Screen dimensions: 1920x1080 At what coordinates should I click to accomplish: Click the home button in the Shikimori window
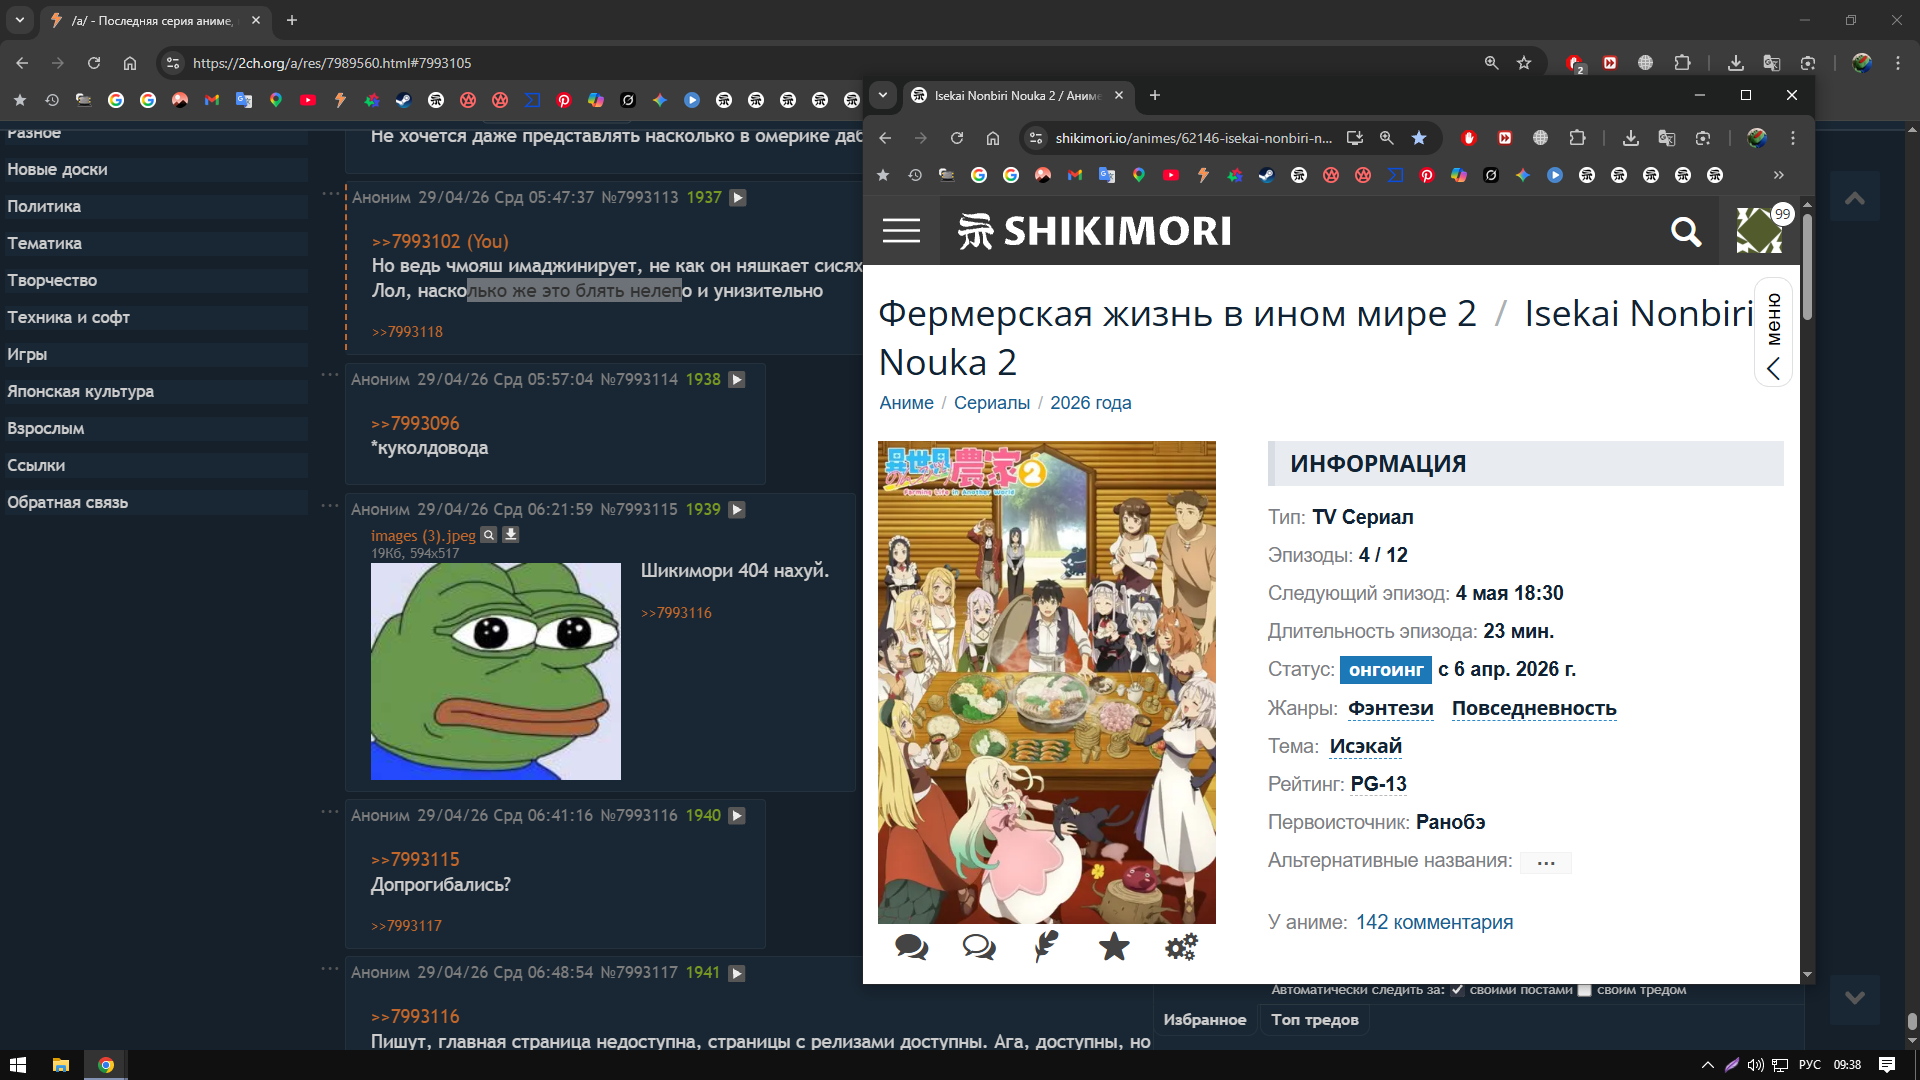click(993, 138)
